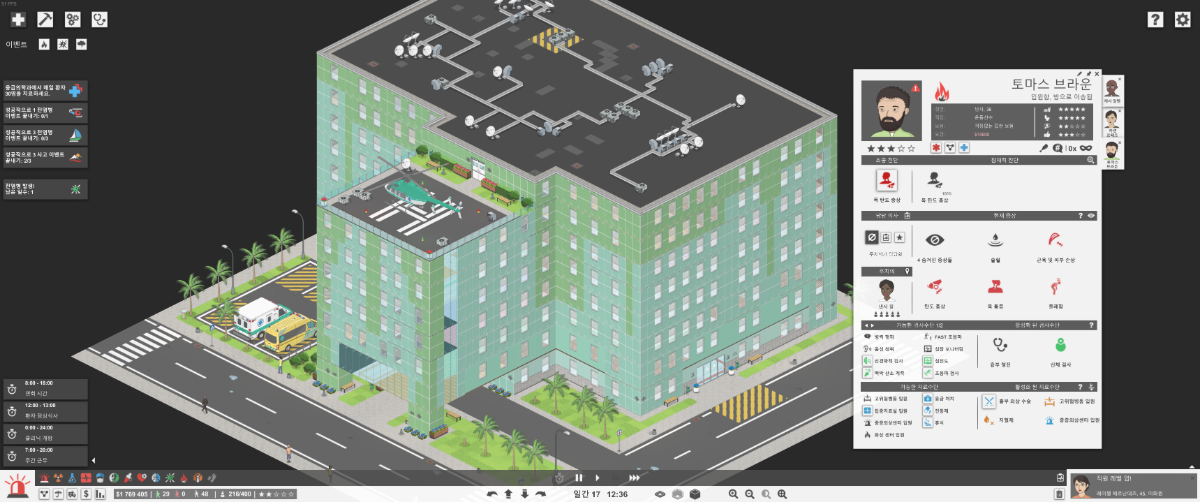
Task: Toggle the automatic-treatment circle-slash option
Action: [x=872, y=238]
